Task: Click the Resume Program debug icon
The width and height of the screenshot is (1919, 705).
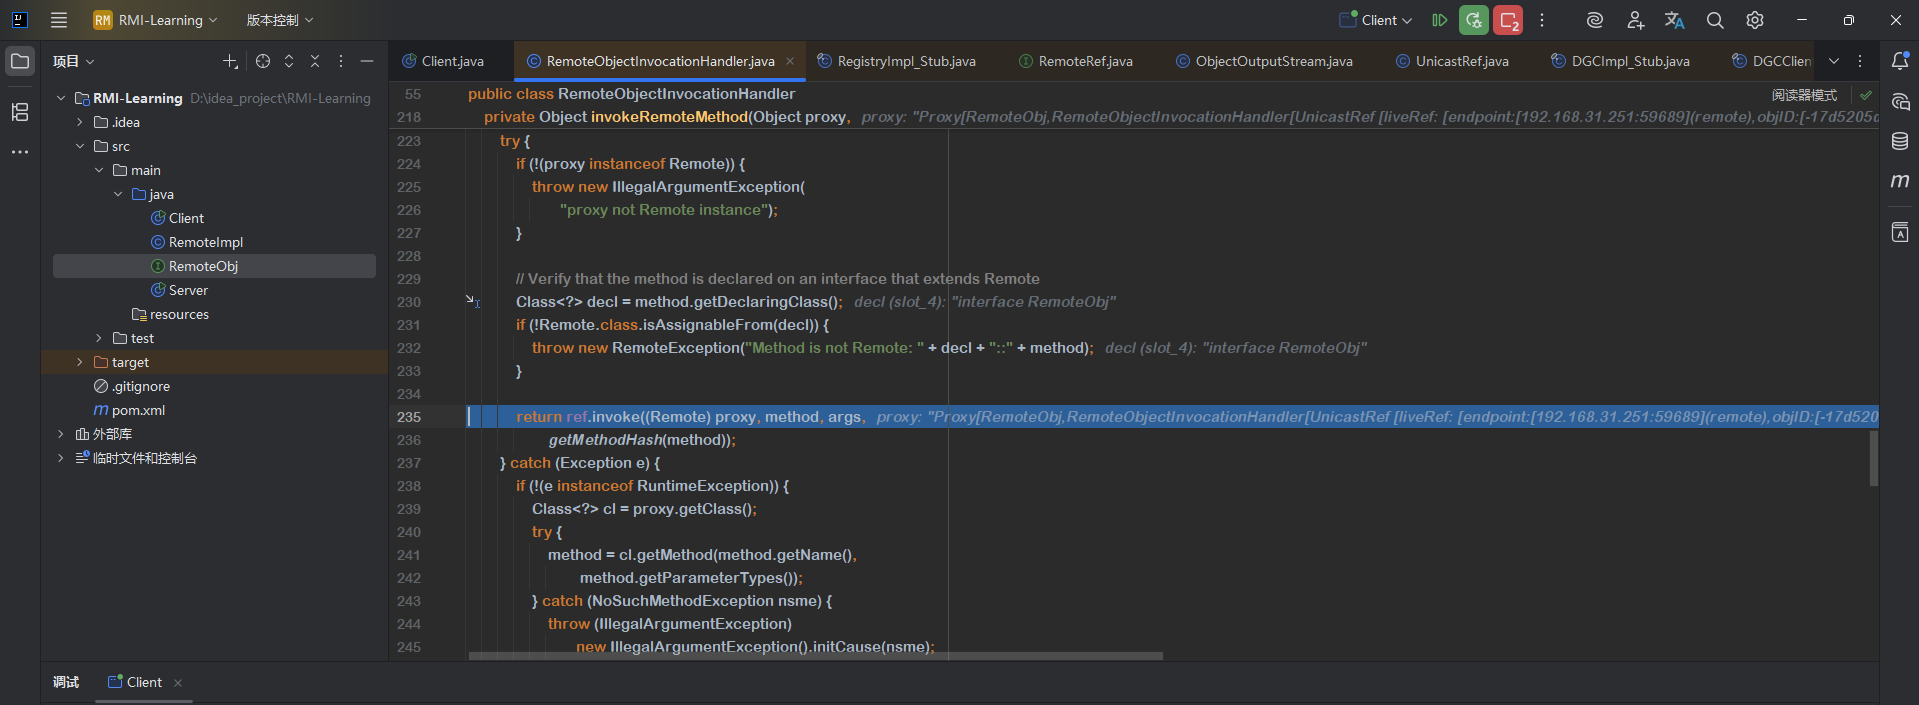Action: pyautogui.click(x=1439, y=20)
